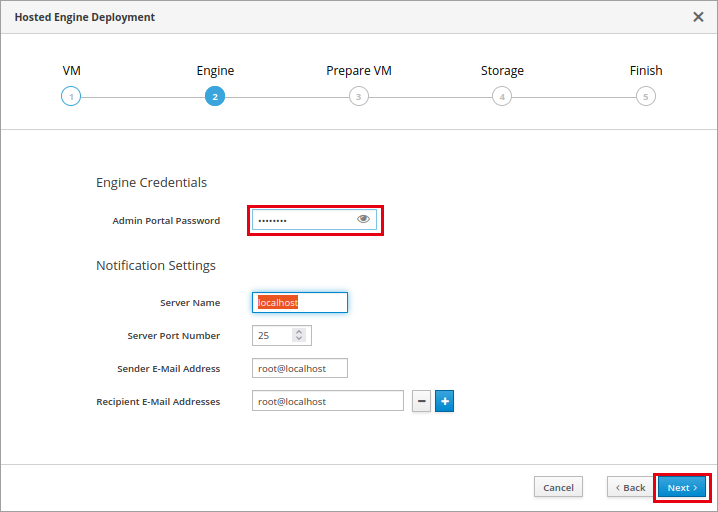The height and width of the screenshot is (512, 718).
Task: Click the Server Name label
Action: [190, 303]
